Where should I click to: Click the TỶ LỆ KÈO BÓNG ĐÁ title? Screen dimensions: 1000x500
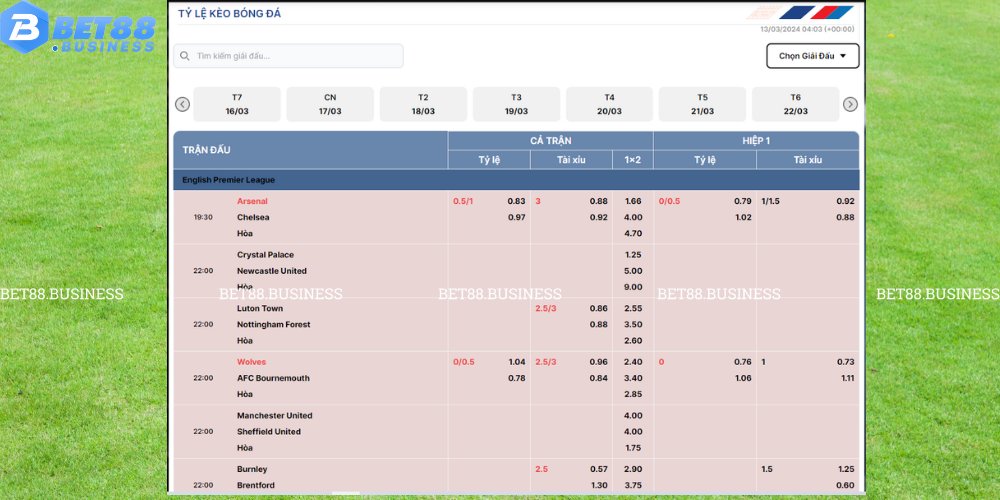coord(229,13)
